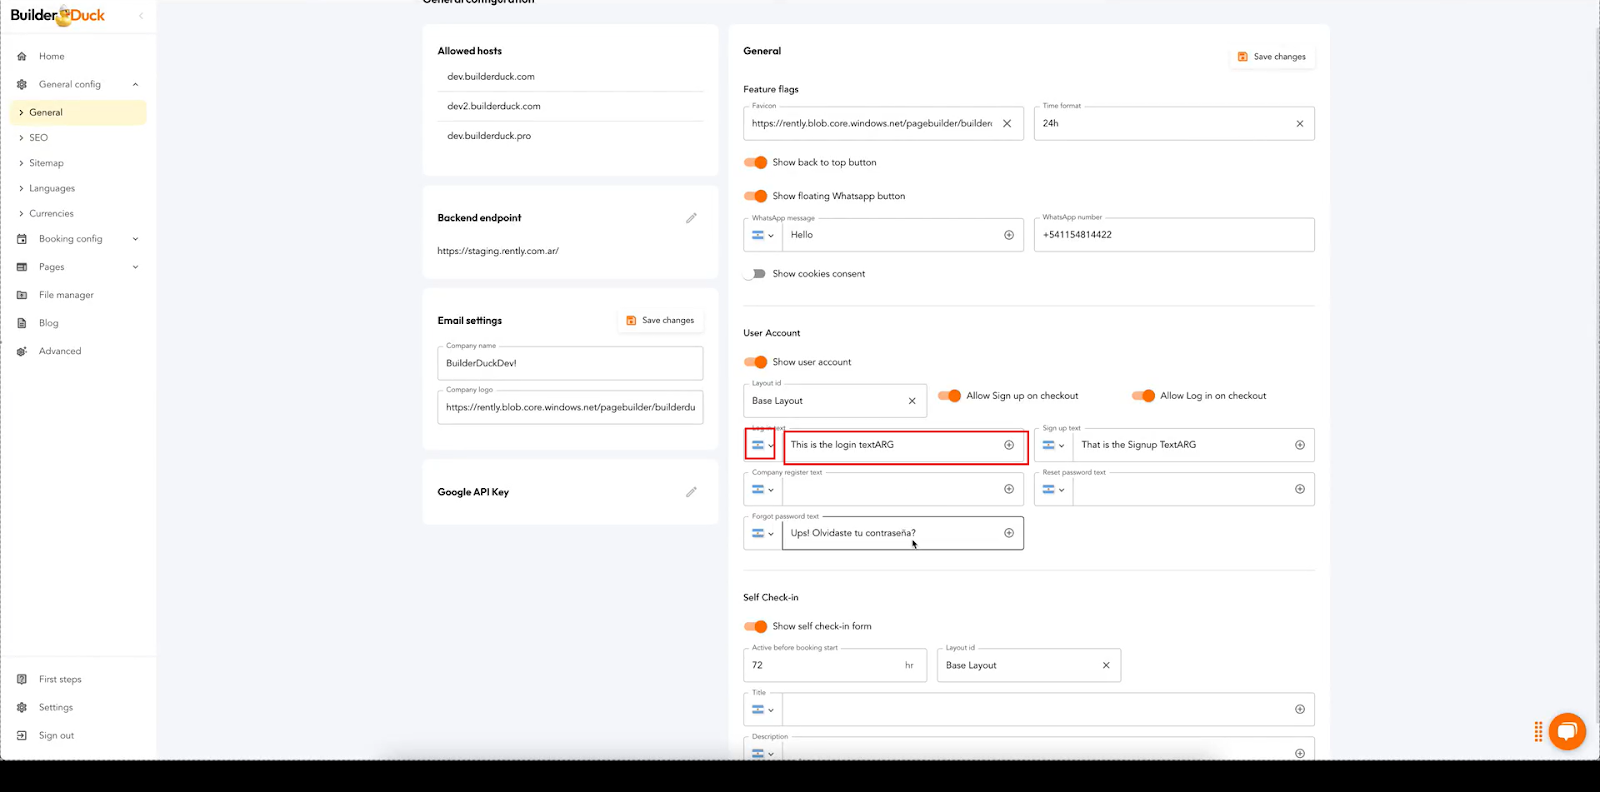
Task: Toggle Allow Sign up on checkout
Action: [949, 396]
